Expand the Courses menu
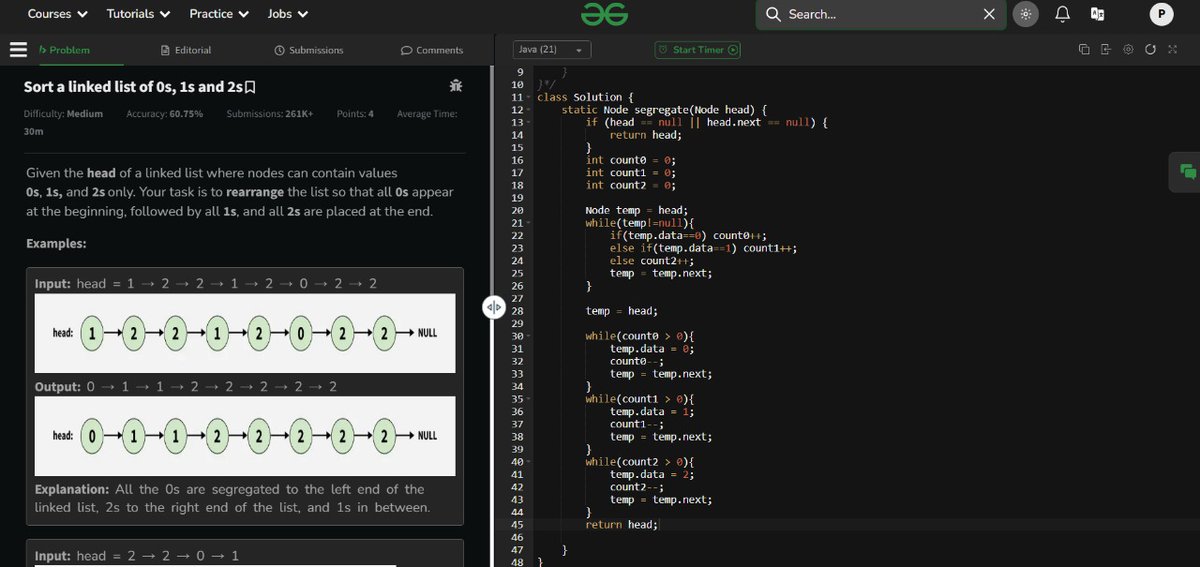The image size is (1200, 567). 57,14
